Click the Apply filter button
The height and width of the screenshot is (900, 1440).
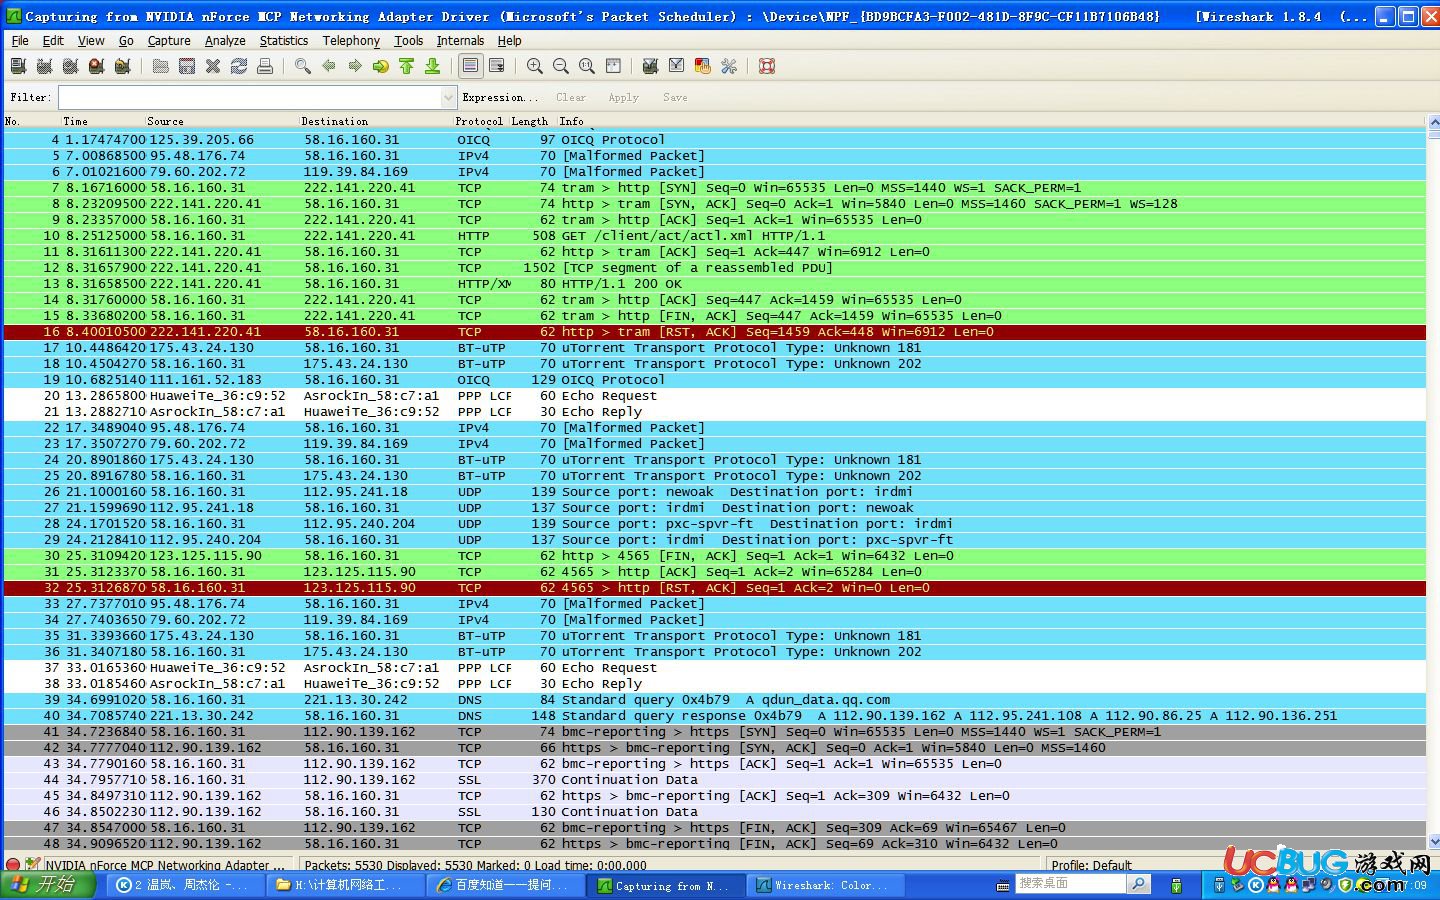coord(623,97)
